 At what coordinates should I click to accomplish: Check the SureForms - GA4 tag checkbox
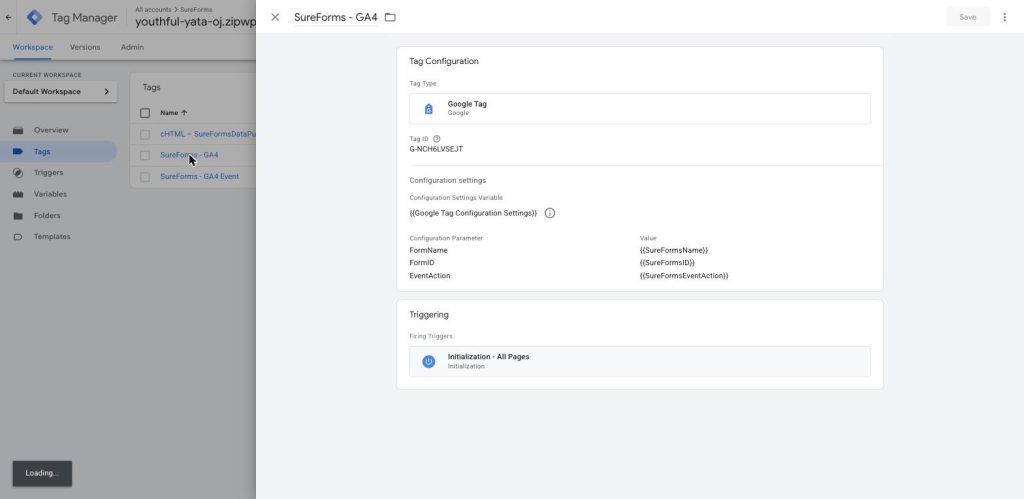(x=145, y=155)
